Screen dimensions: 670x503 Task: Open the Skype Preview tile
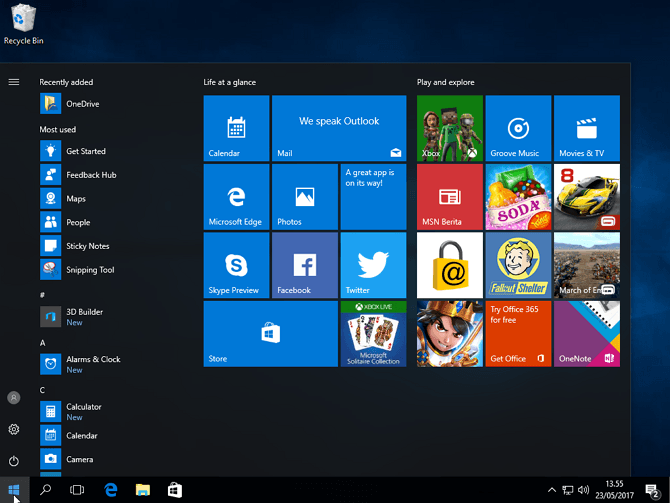tap(236, 265)
